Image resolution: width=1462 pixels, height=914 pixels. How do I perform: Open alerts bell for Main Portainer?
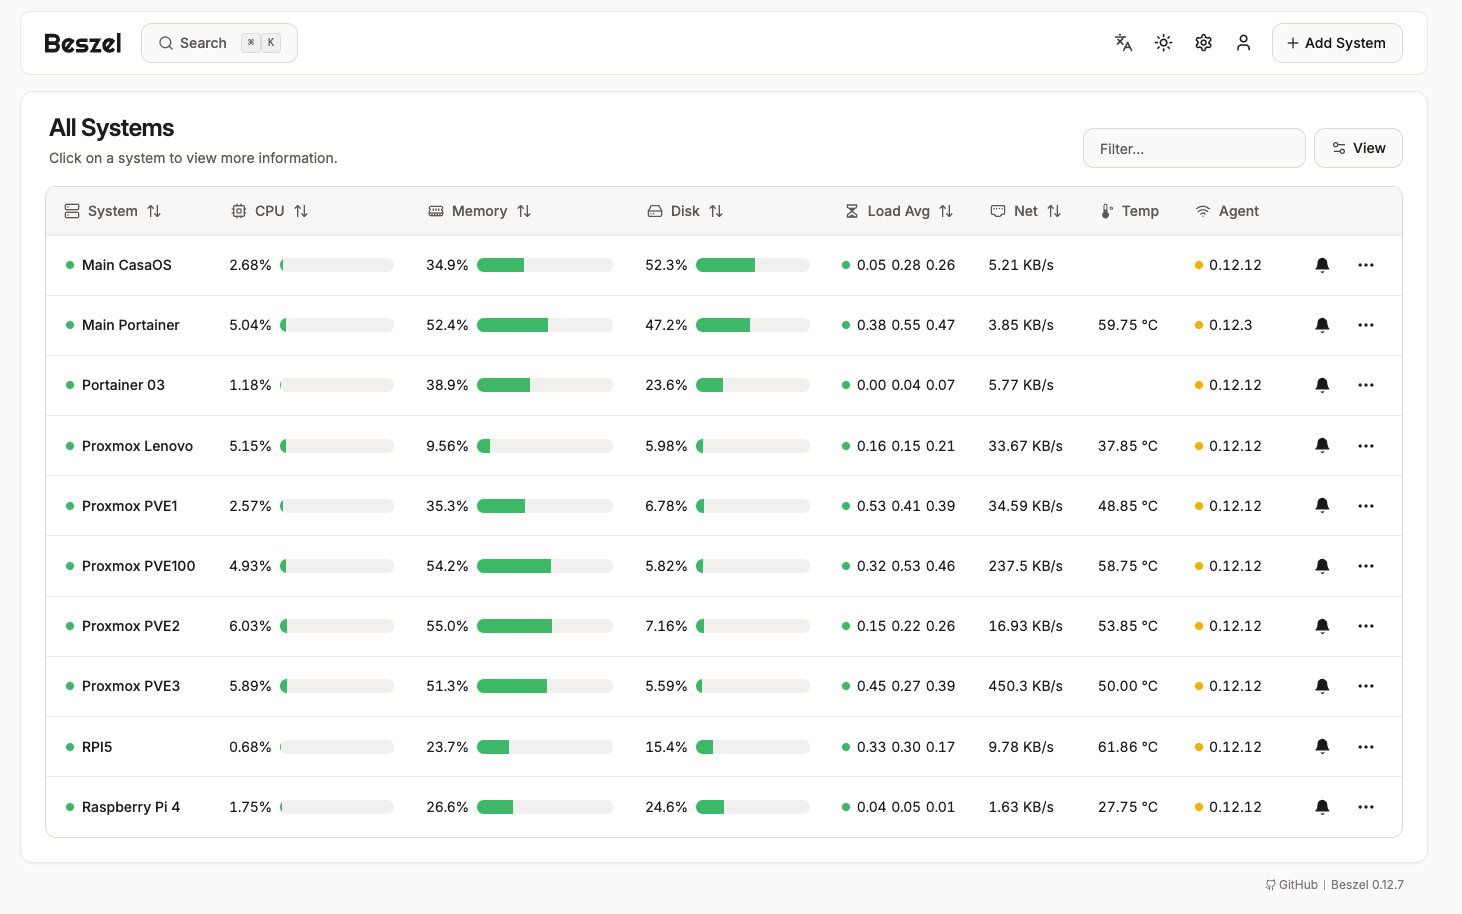1322,325
